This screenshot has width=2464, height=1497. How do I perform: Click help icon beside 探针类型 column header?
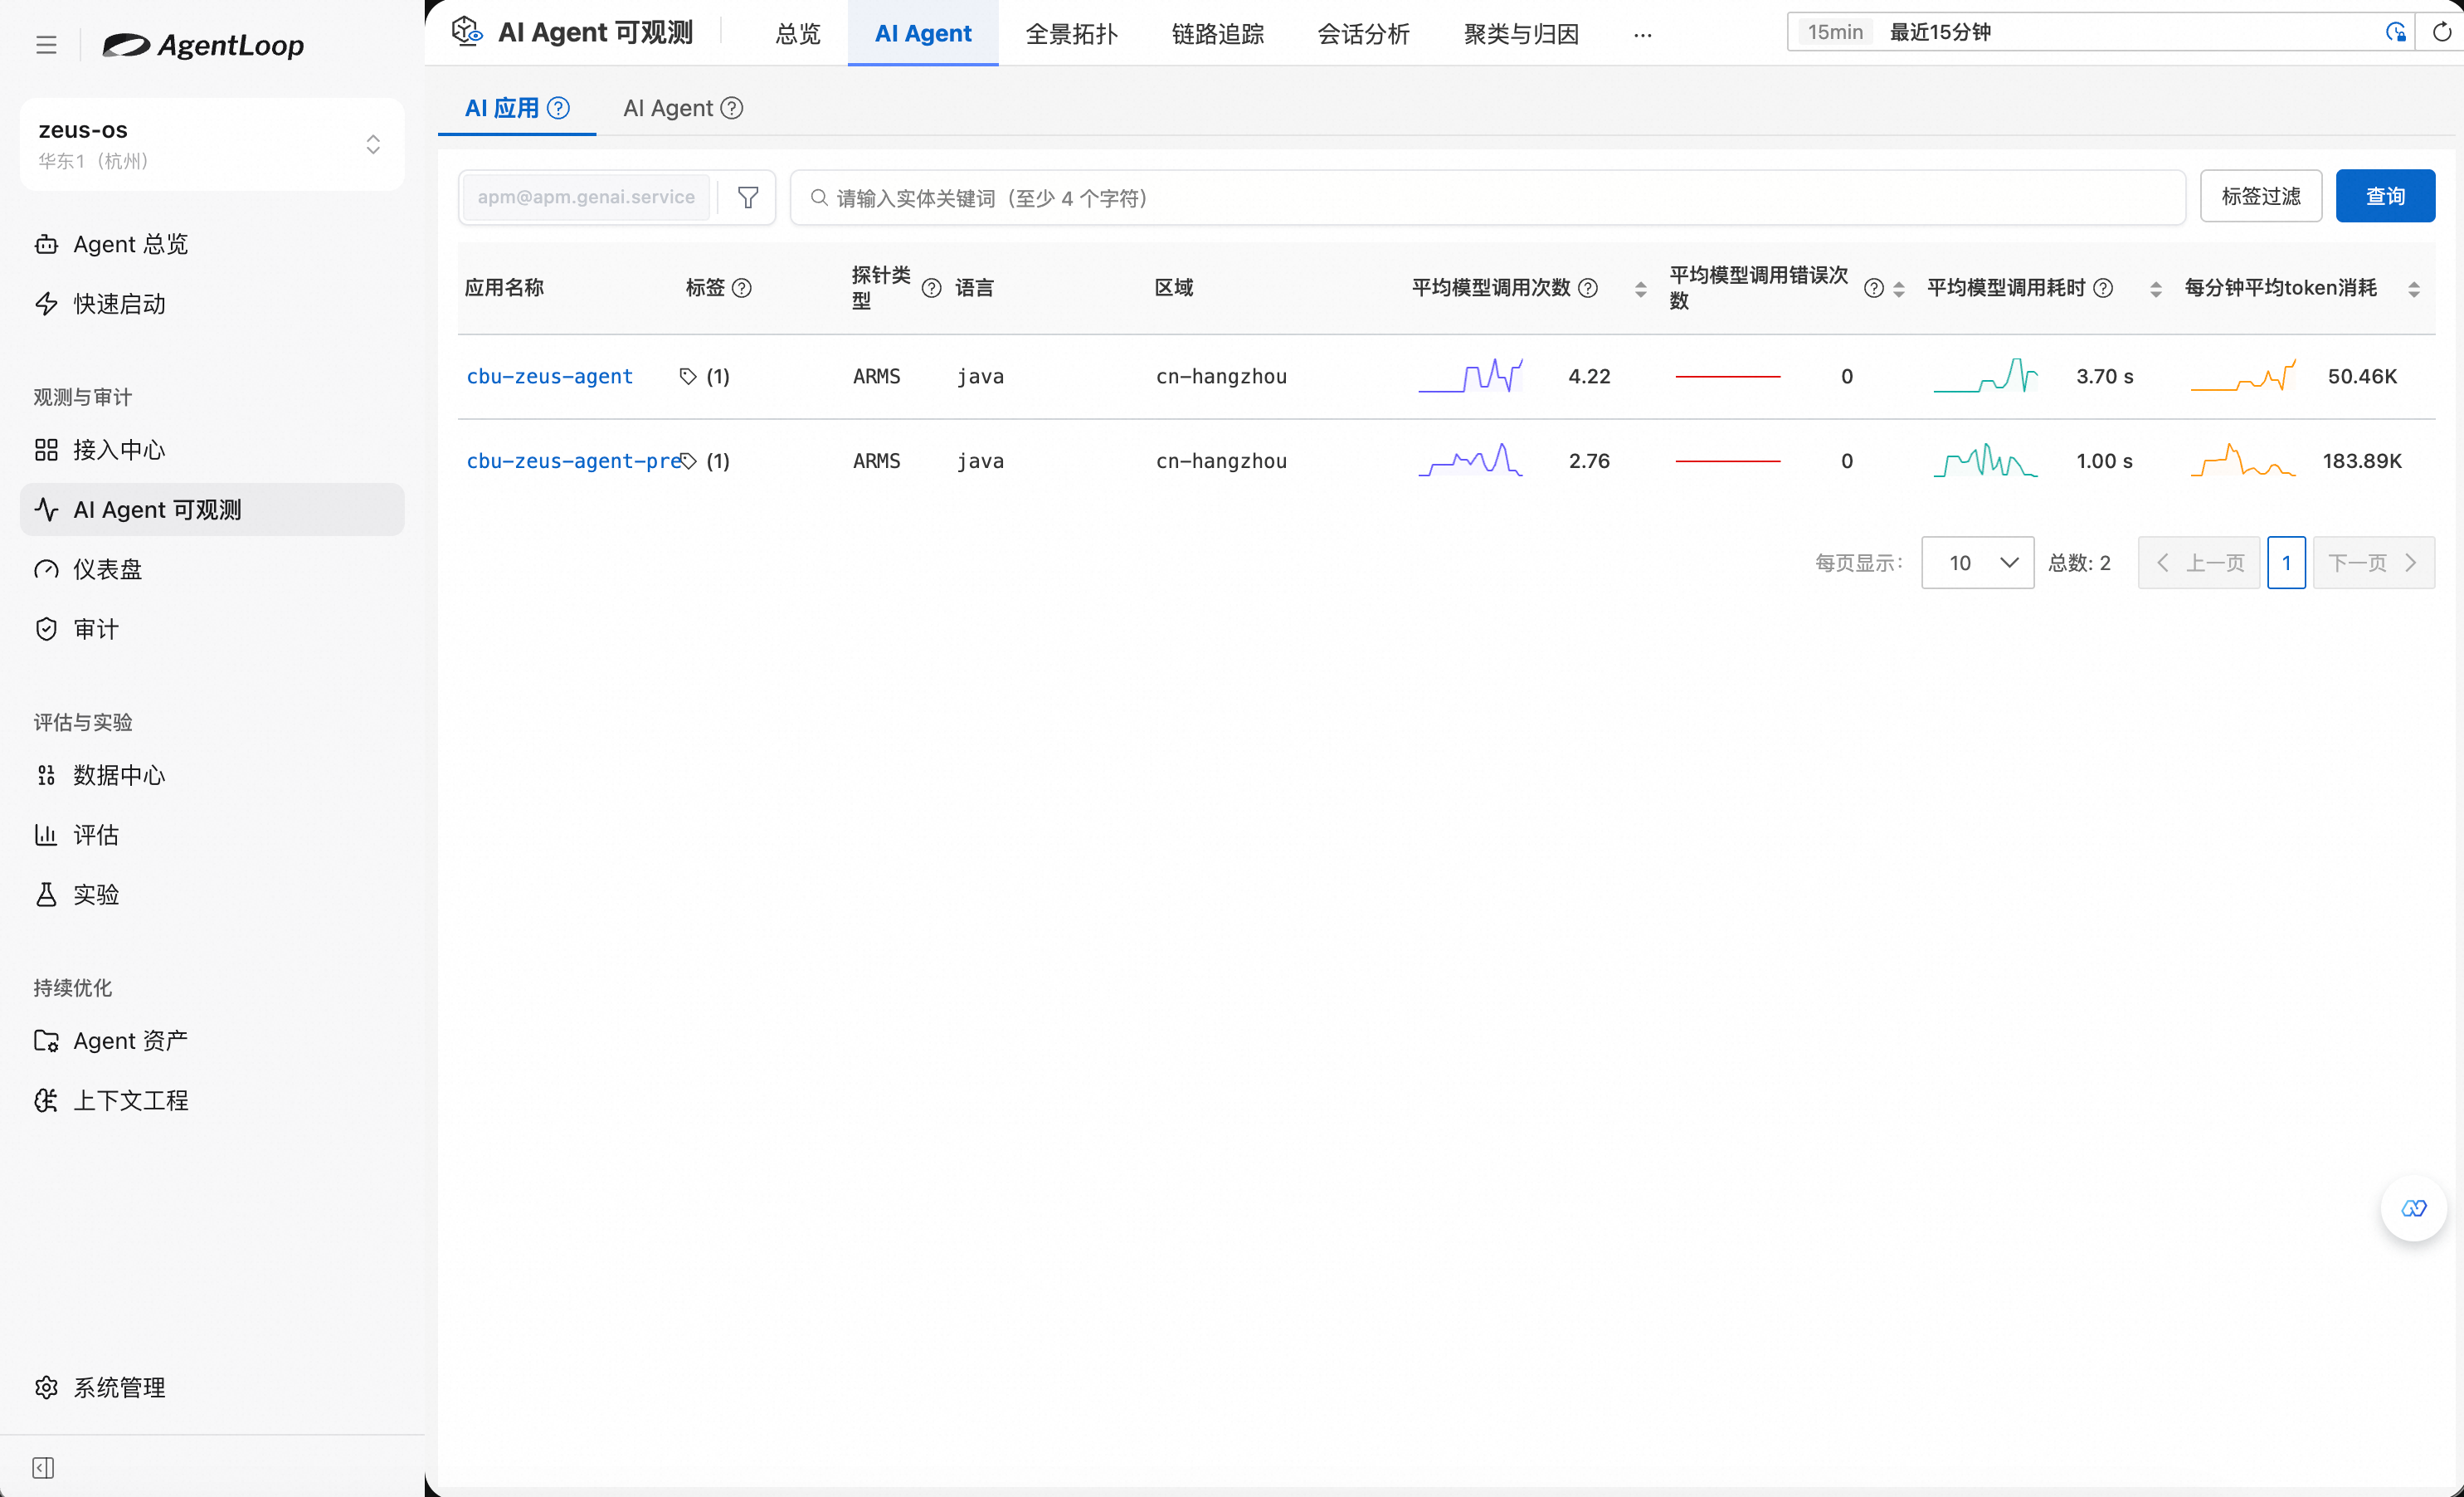931,288
